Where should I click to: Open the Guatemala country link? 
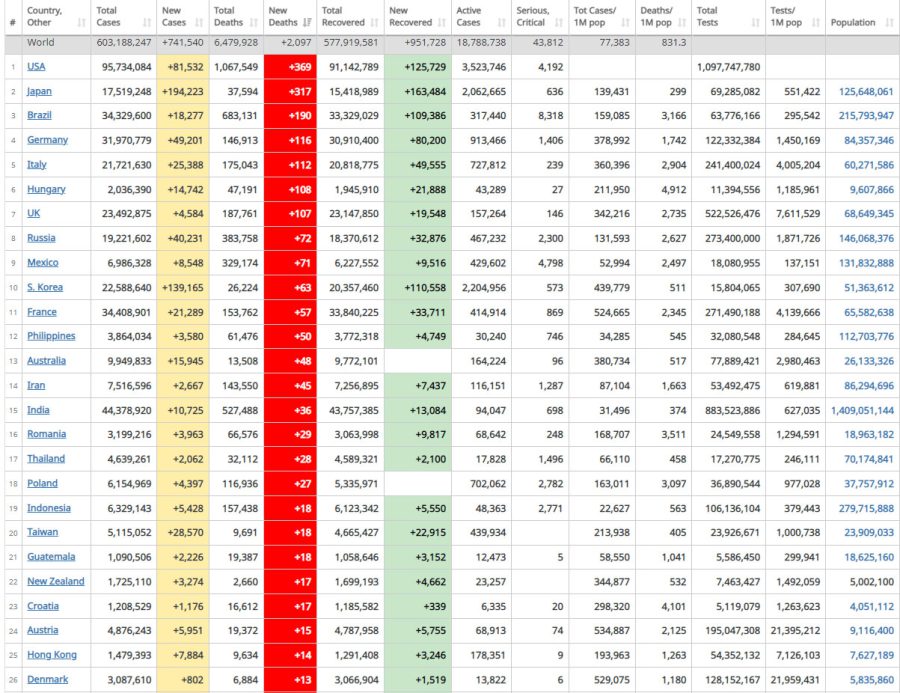51,558
